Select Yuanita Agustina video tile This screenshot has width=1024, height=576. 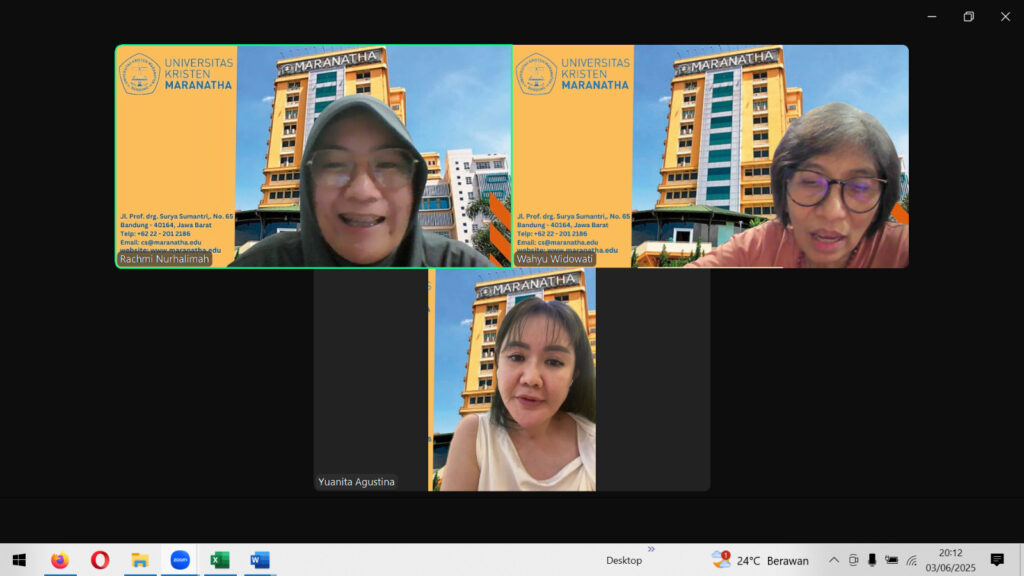[x=512, y=379]
